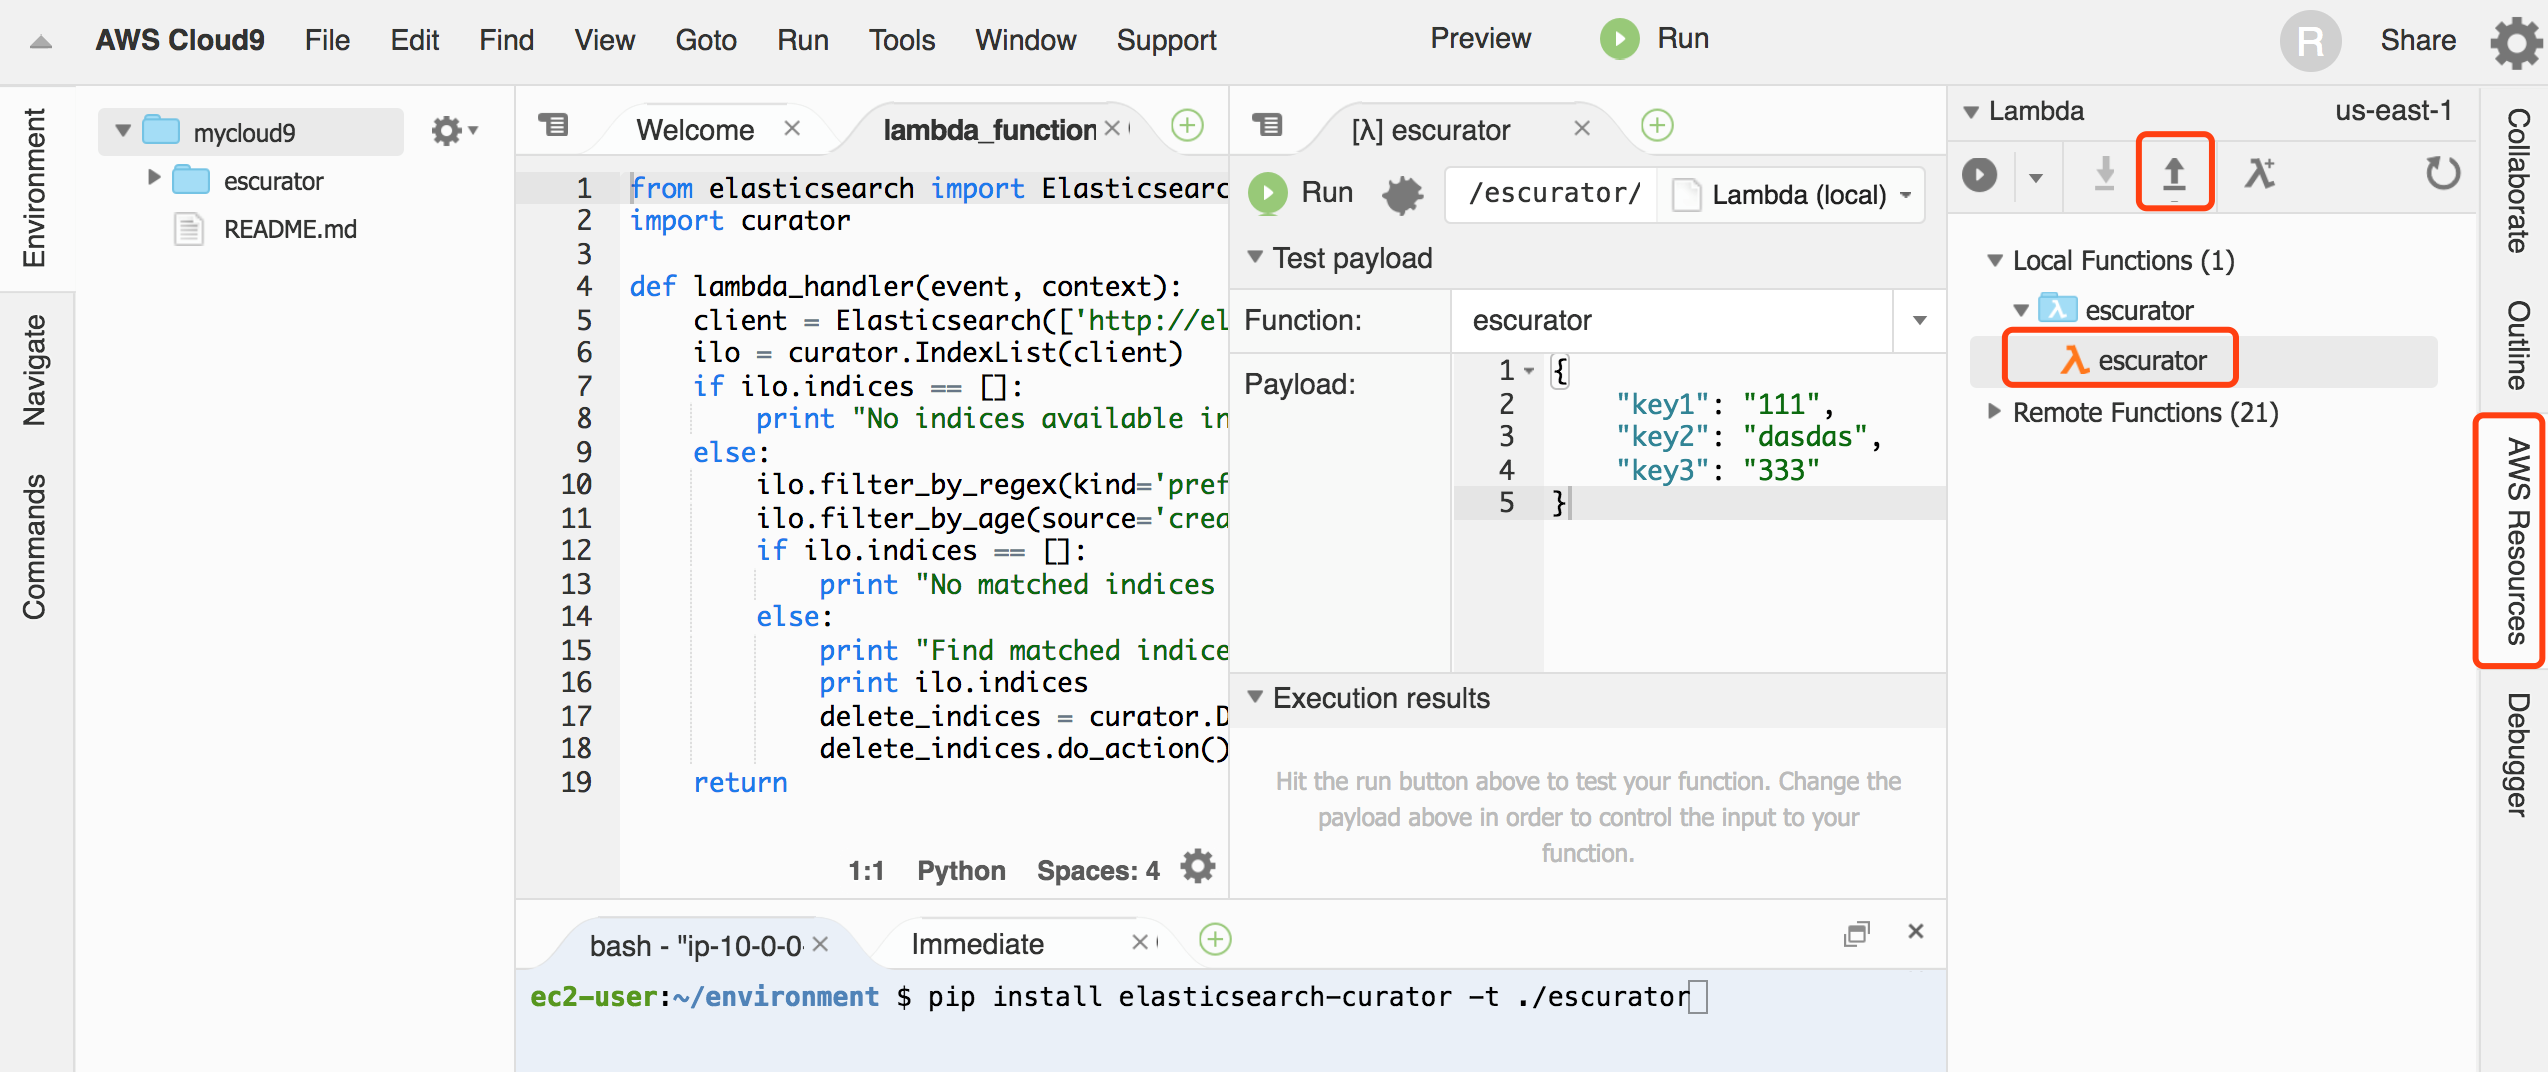Open escurator pane tab list menu
Viewport: 2548px width, 1072px height.
[1268, 126]
